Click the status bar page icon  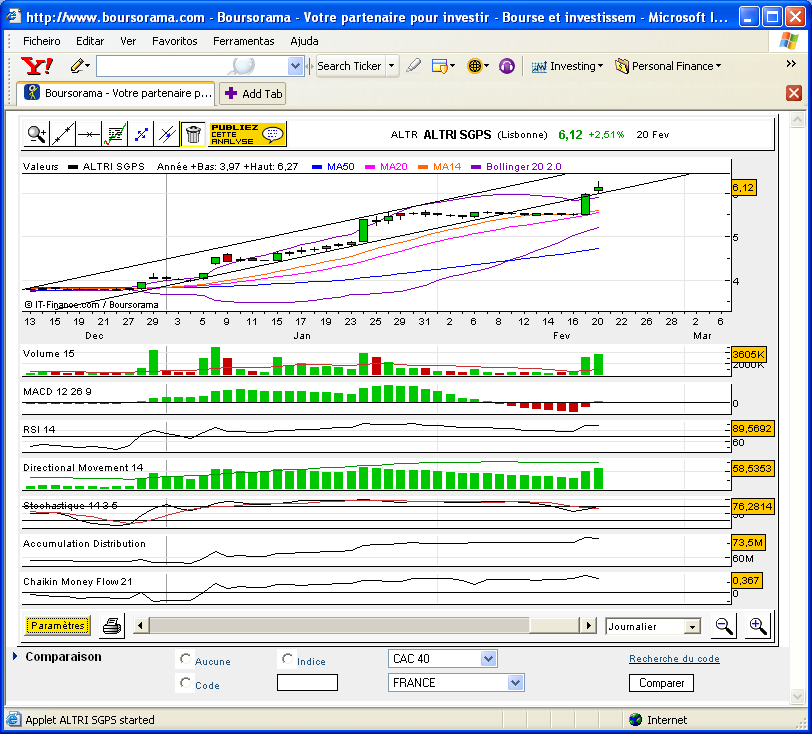(14, 719)
